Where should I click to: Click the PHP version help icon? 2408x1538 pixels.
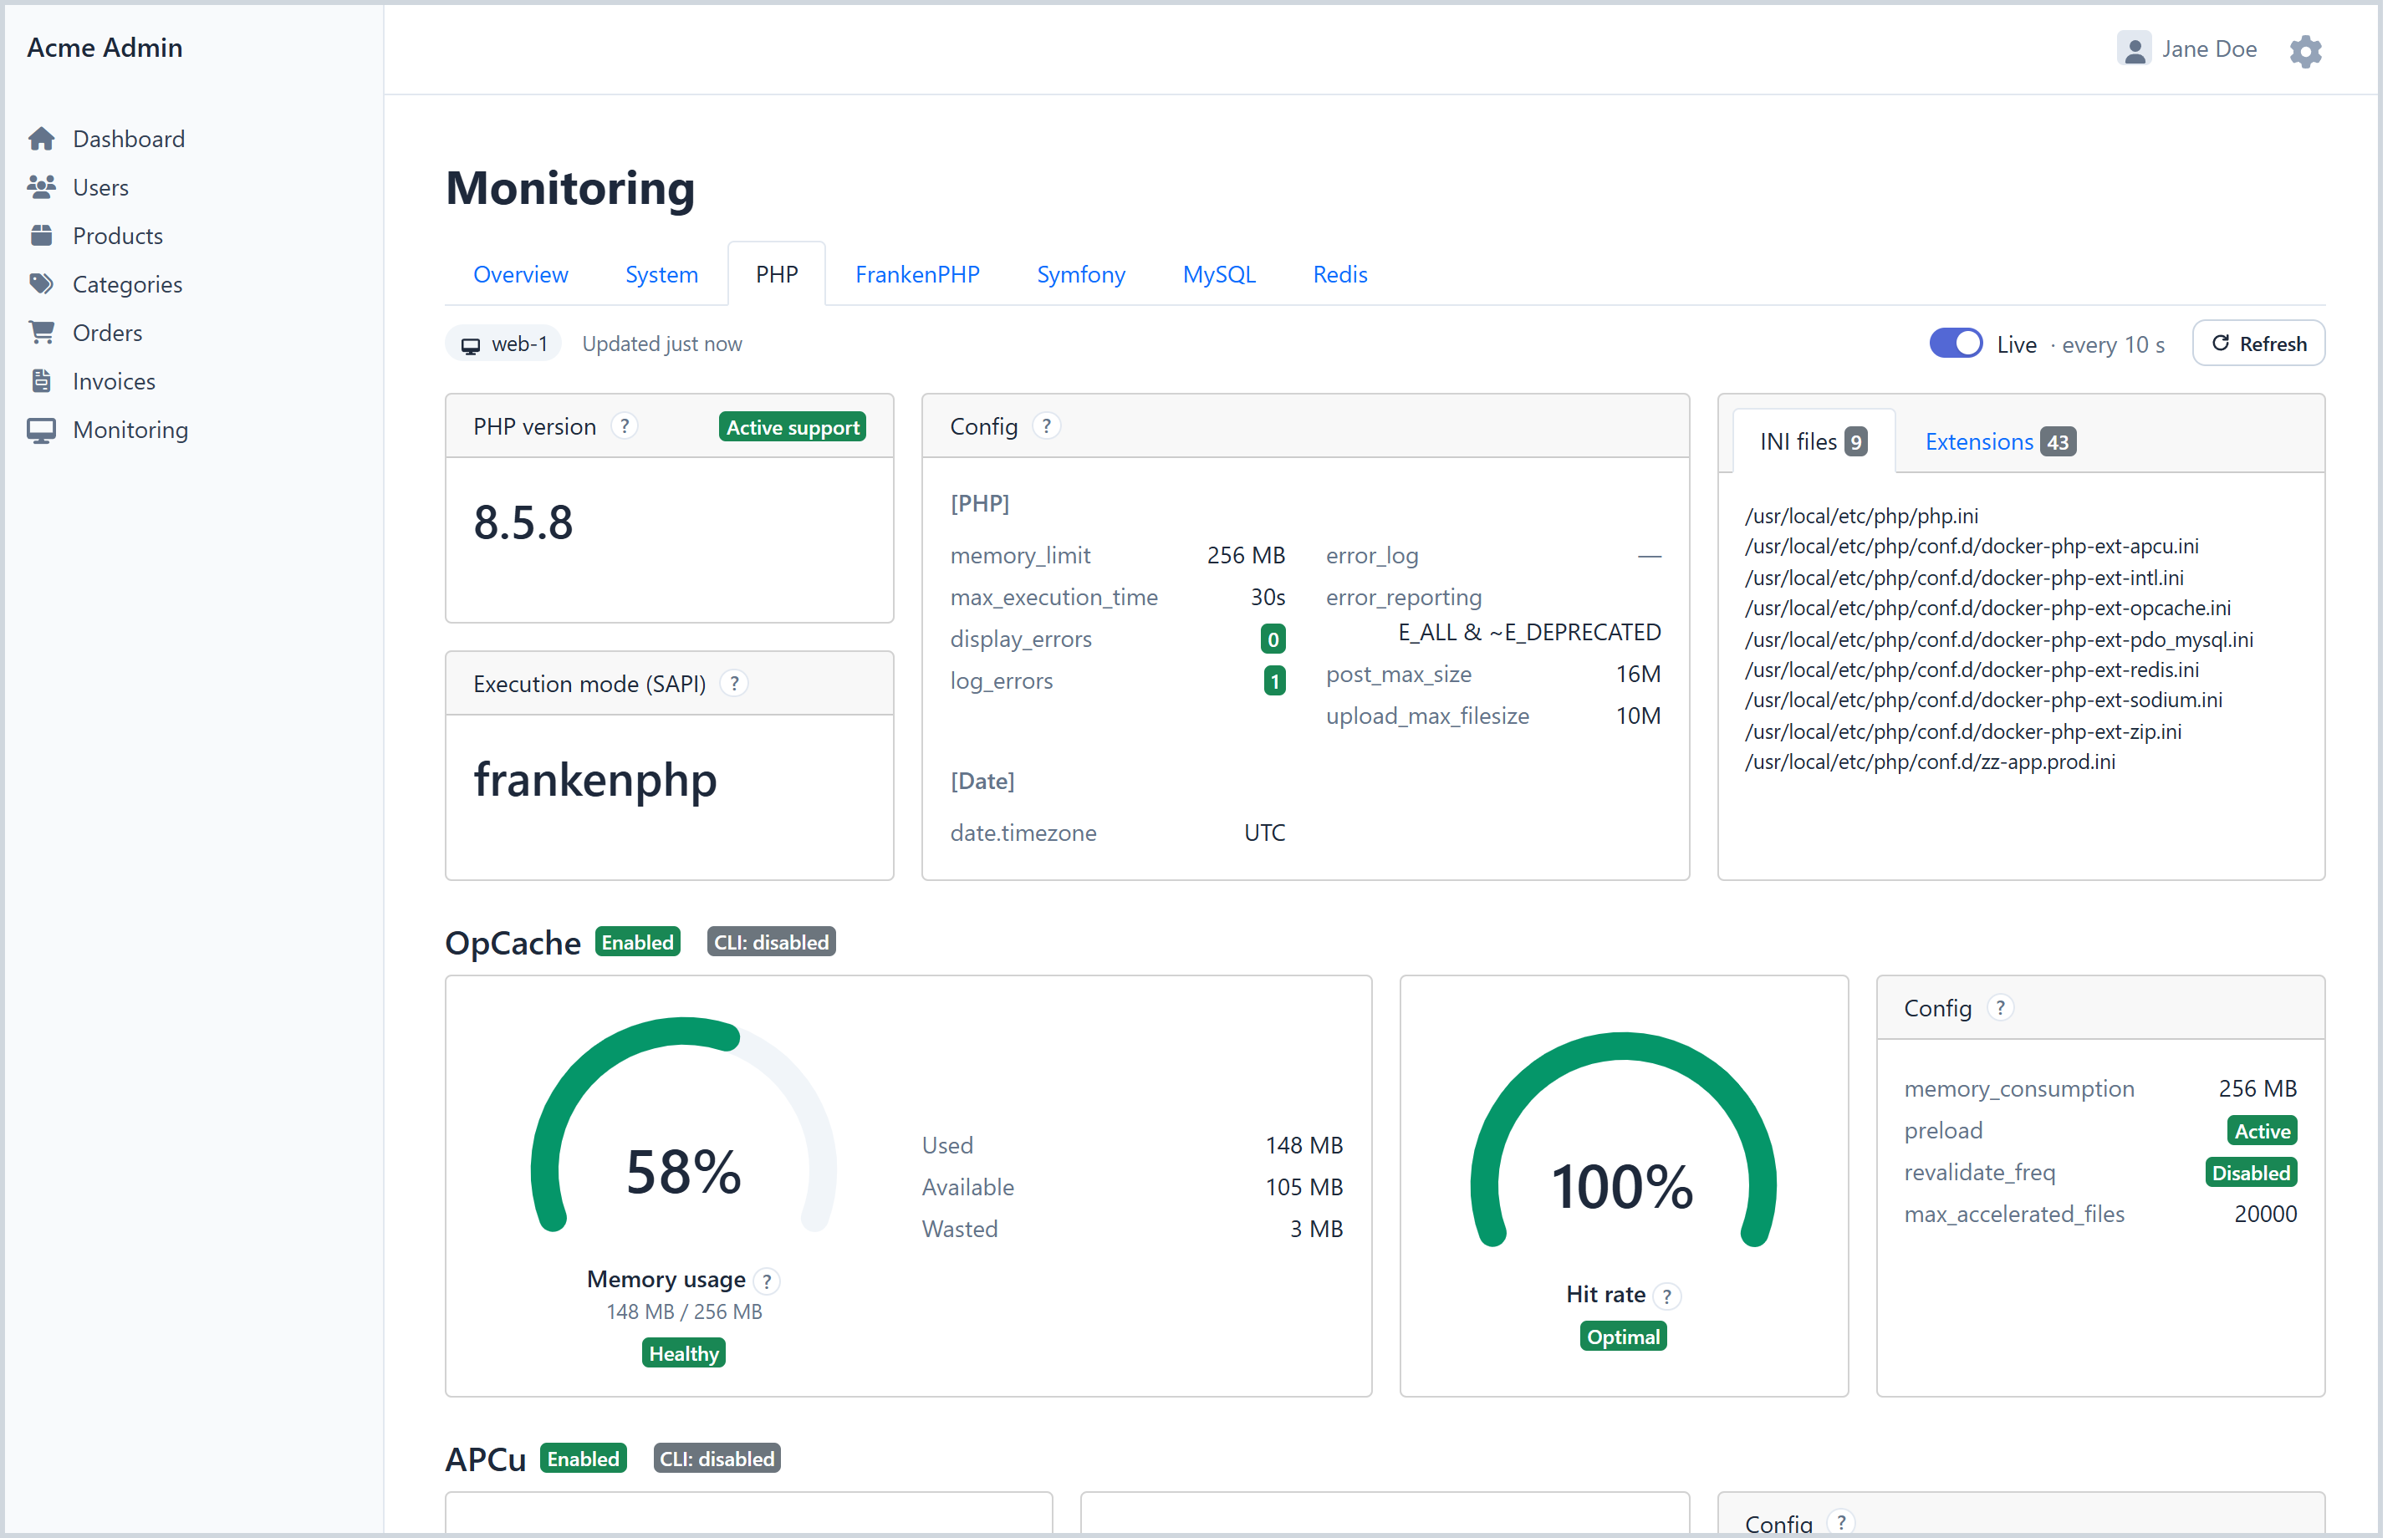(x=625, y=427)
